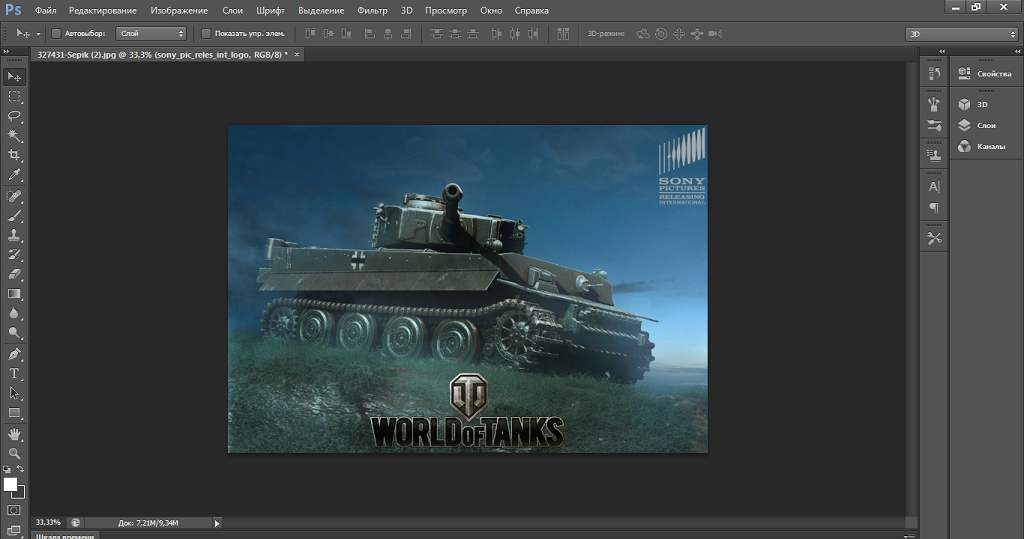
Task: Open the Фильтр menu
Action: coord(372,10)
